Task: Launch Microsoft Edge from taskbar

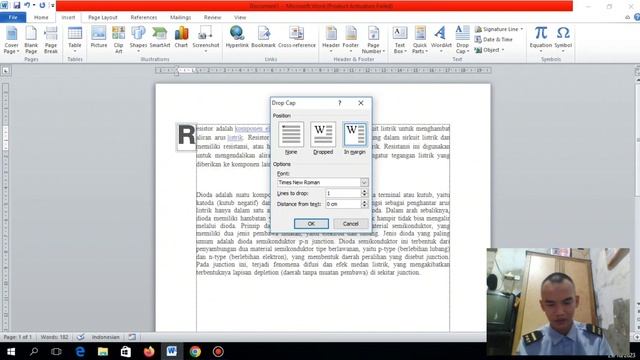Action: click(80, 351)
